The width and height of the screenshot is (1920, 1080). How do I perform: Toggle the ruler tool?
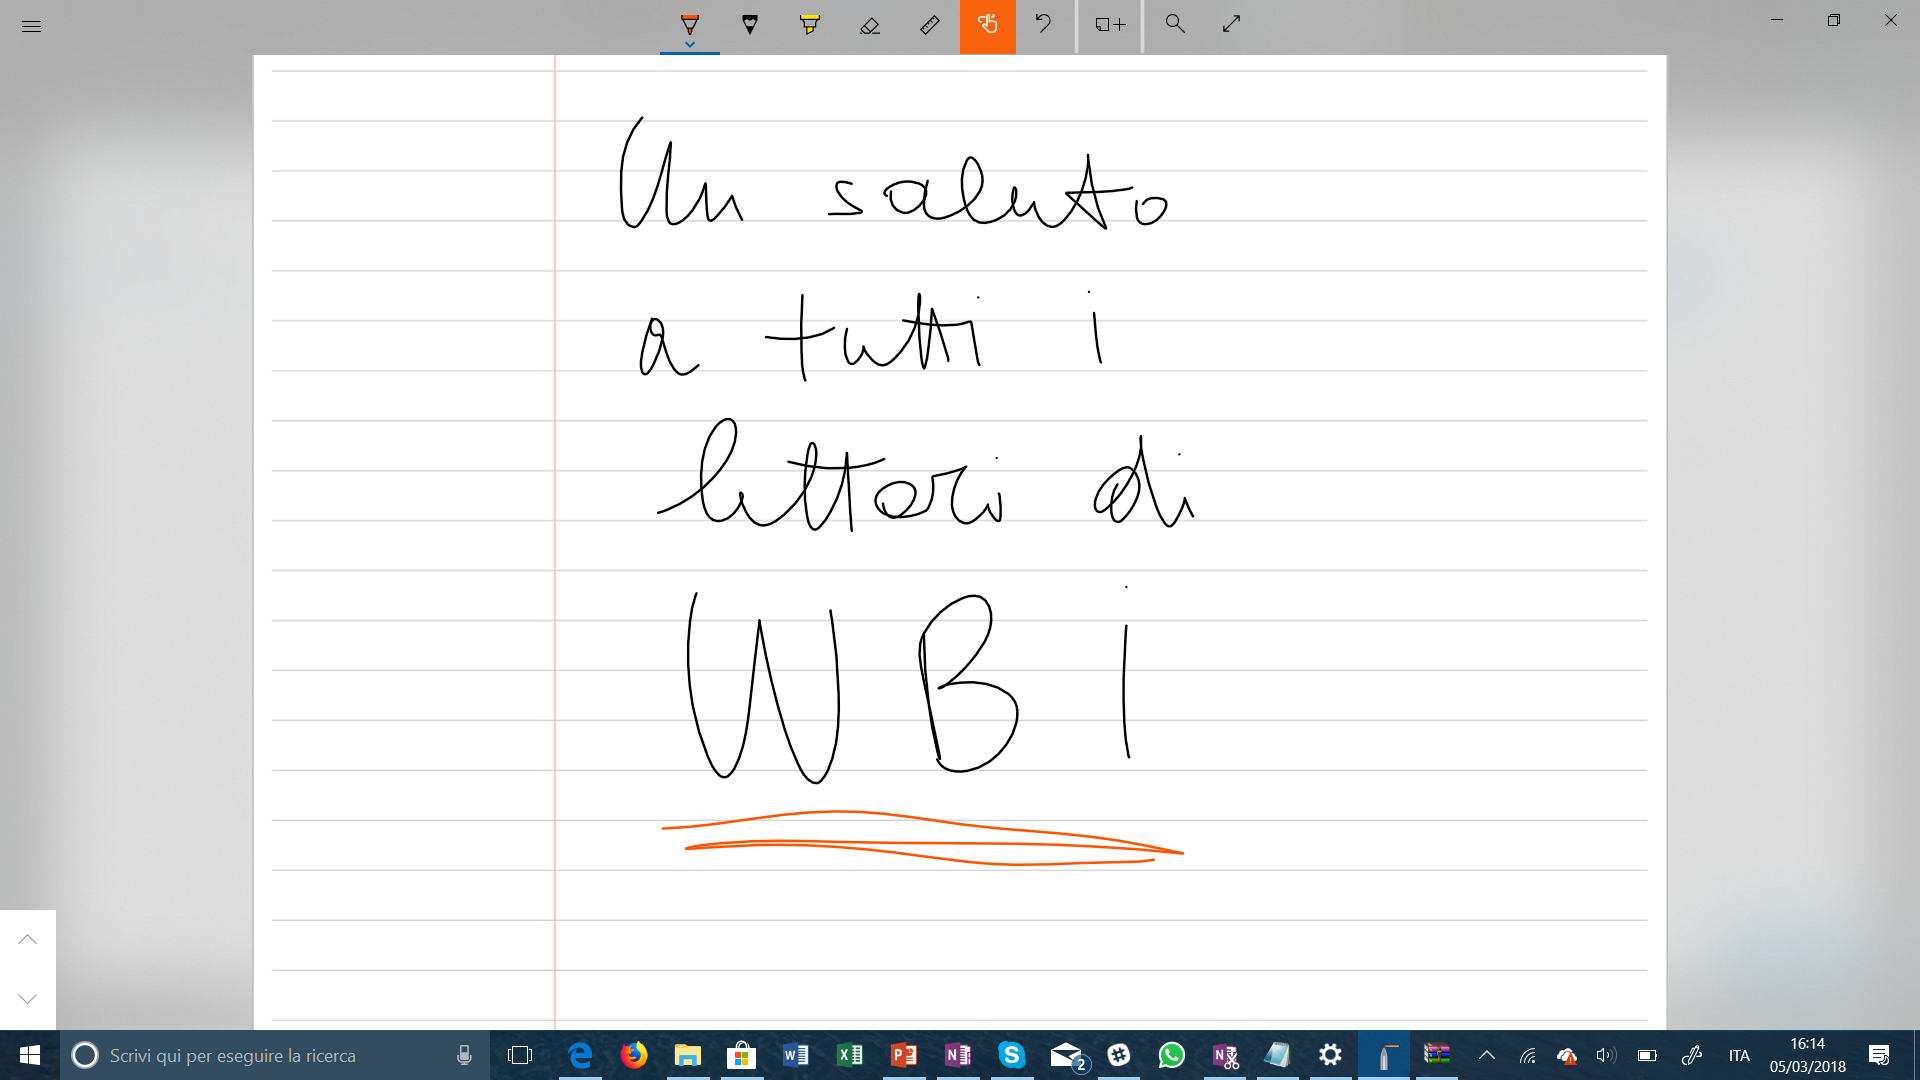(x=929, y=24)
